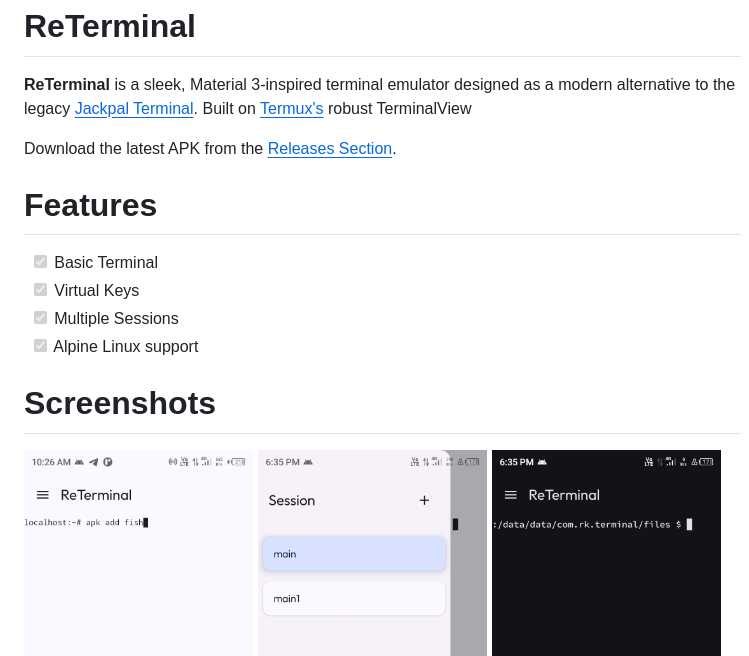Open hamburger menu in dark ReTerminal screenshot

[511, 495]
